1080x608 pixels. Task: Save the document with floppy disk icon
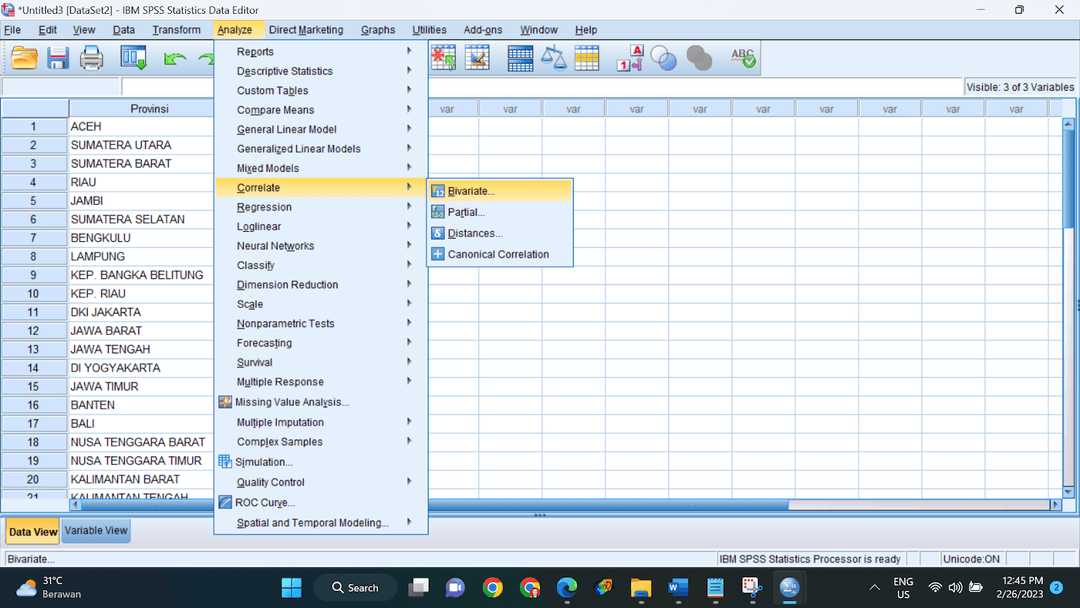[58, 58]
